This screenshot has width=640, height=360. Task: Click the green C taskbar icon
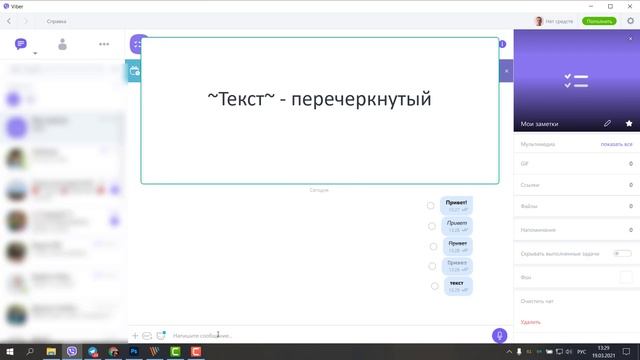pyautogui.click(x=176, y=351)
